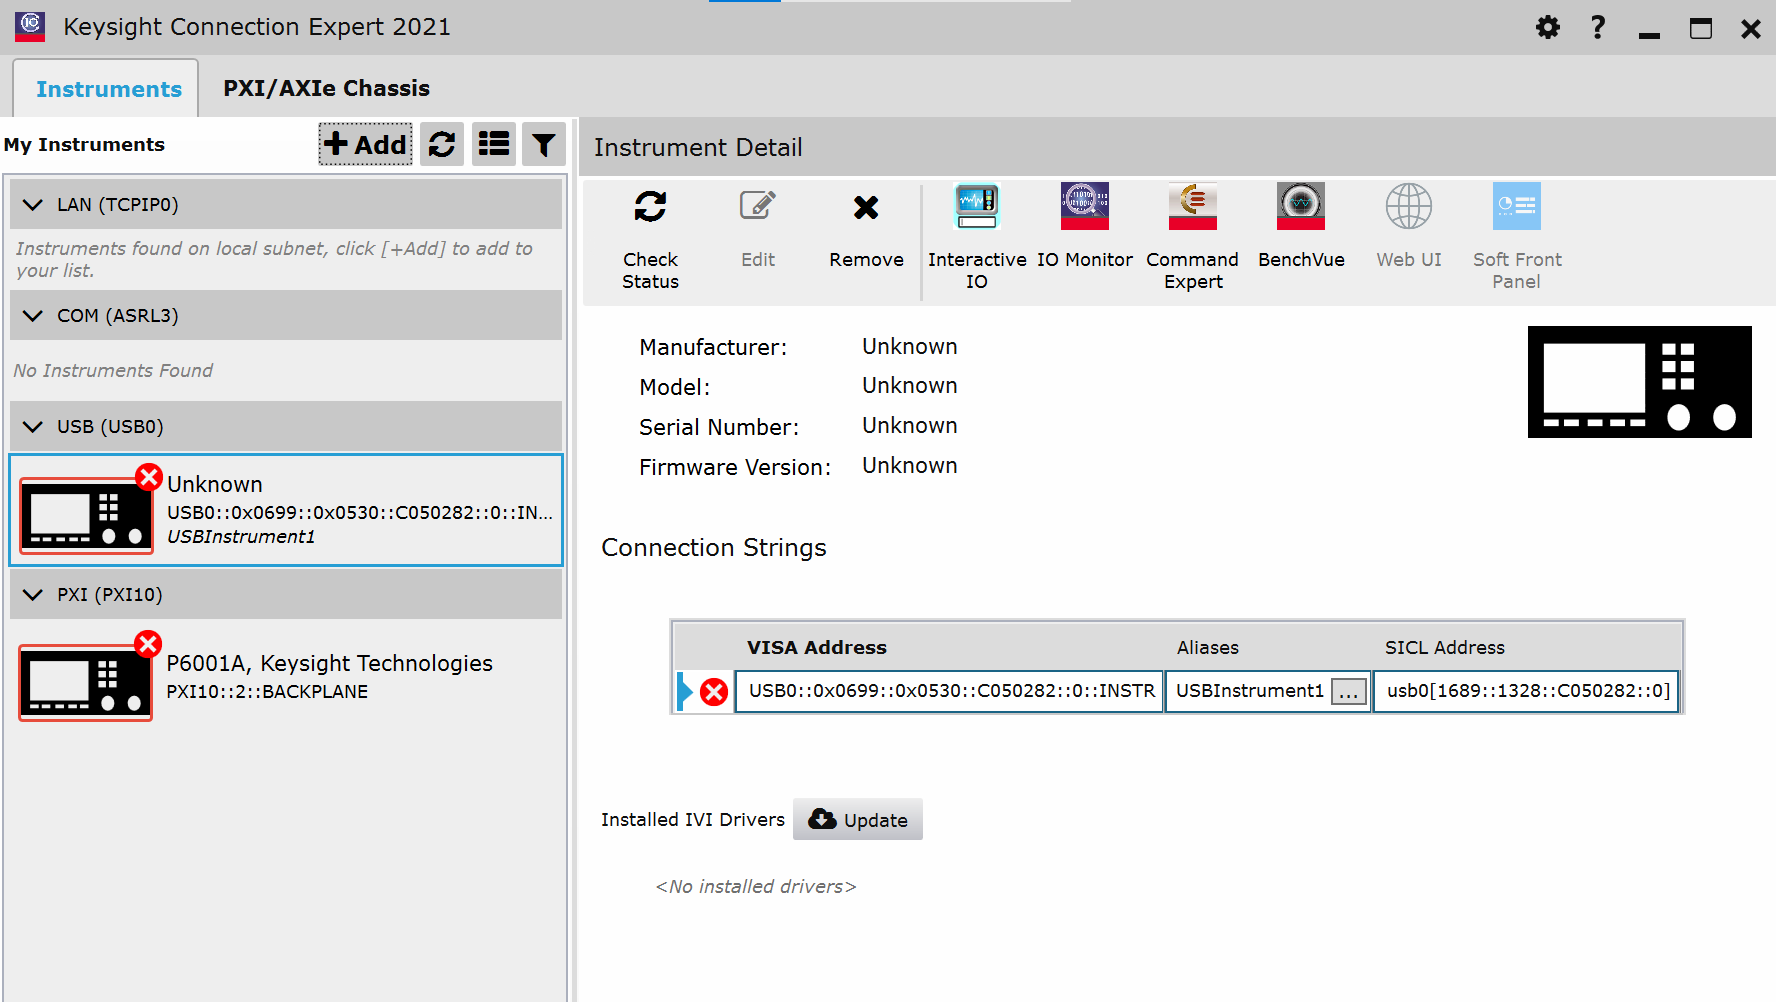Select the P6001A Keysight Technologies instrument

286,678
